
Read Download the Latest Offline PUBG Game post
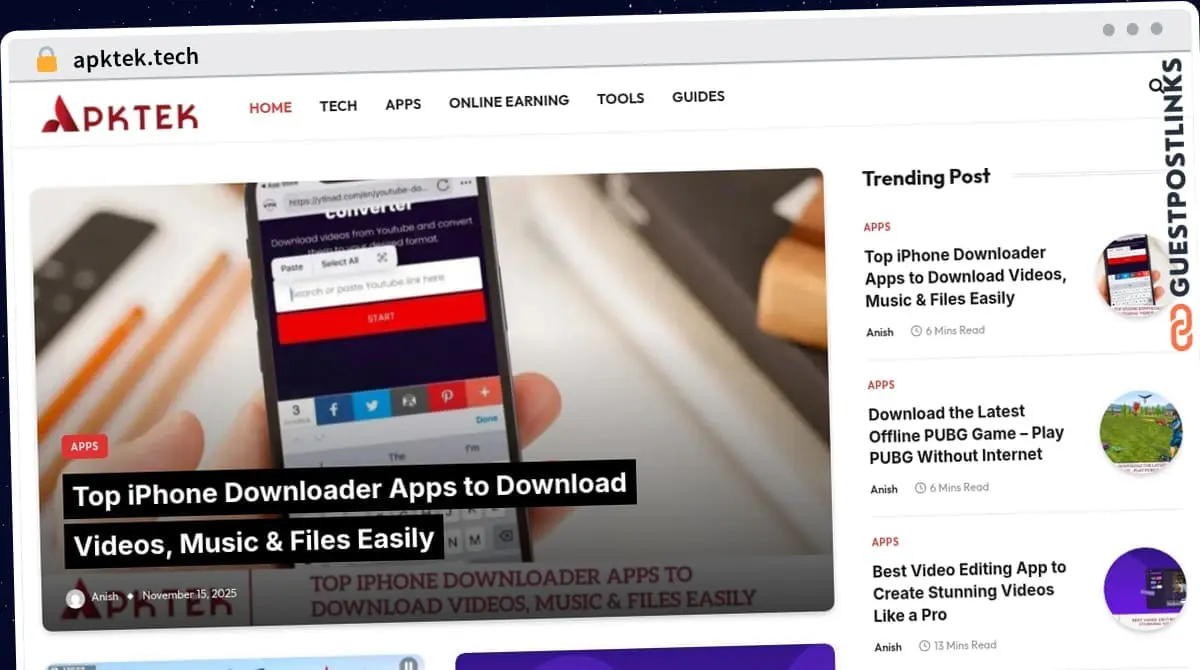coord(965,433)
